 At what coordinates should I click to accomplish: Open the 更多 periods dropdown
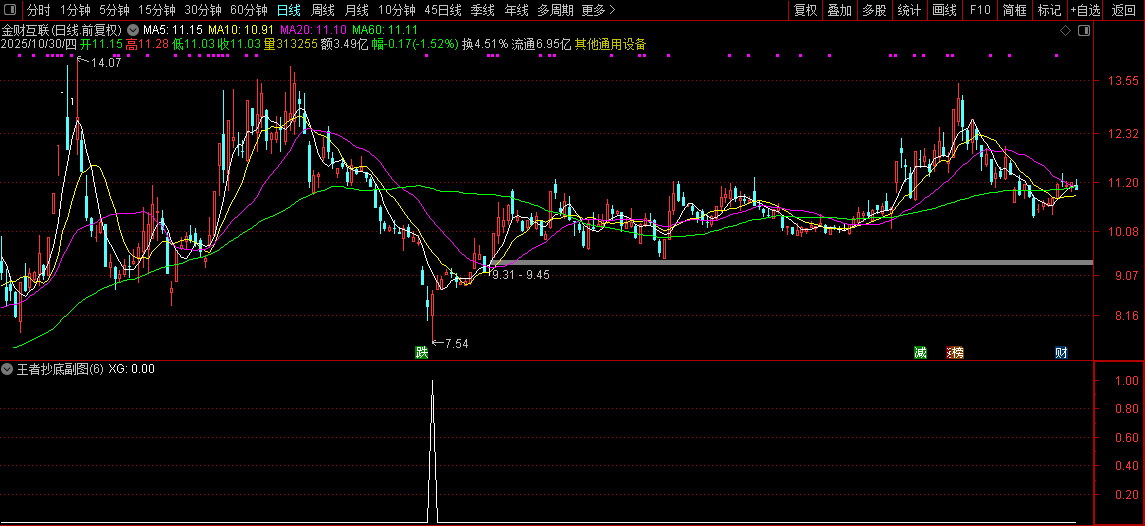599,10
